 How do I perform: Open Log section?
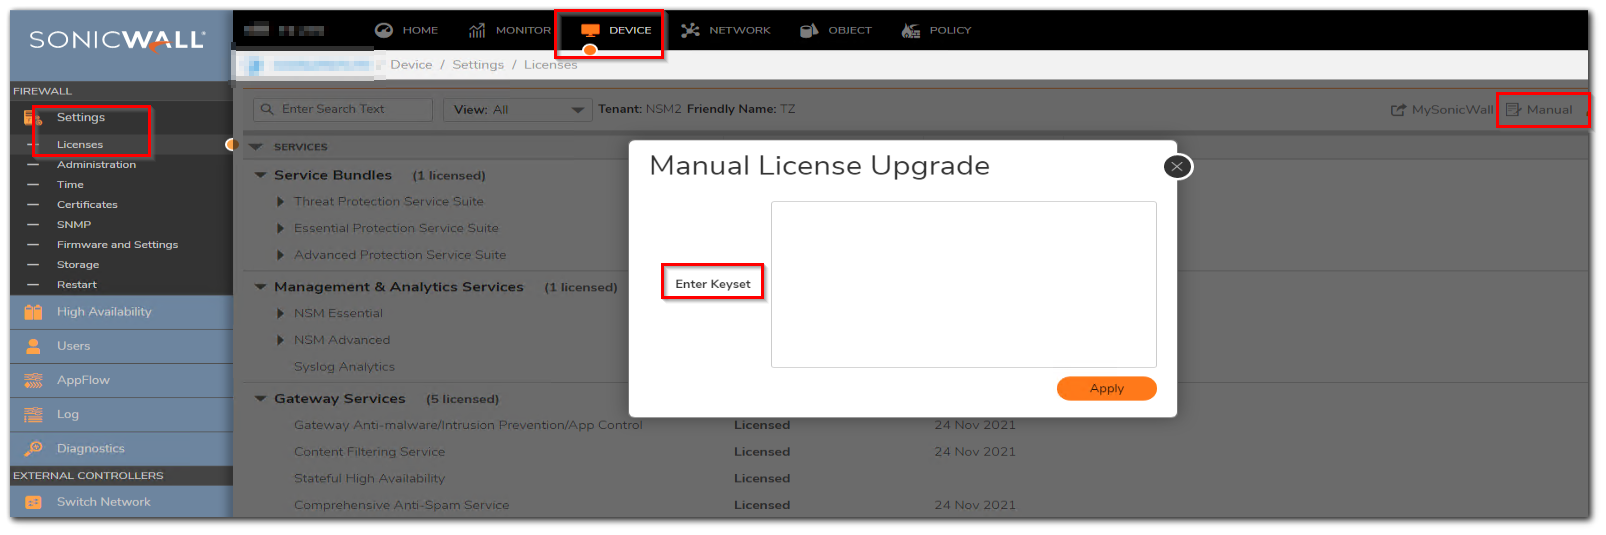point(121,414)
